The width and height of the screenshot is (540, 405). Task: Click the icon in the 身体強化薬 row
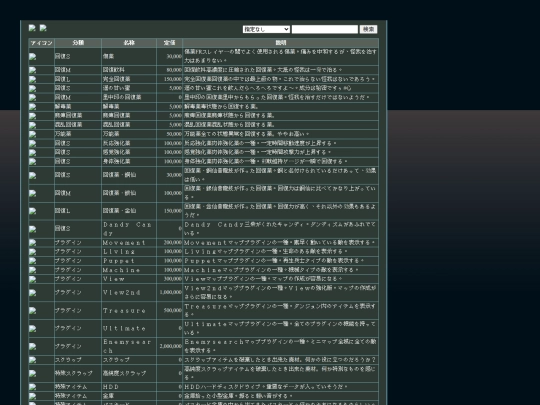point(32,162)
